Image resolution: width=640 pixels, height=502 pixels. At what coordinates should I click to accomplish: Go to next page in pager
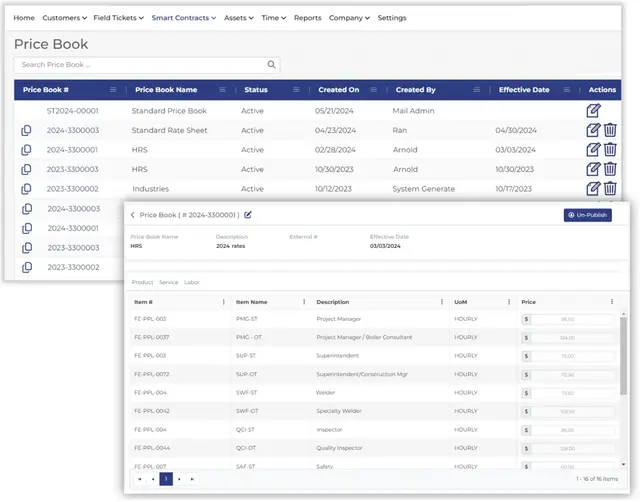179,479
